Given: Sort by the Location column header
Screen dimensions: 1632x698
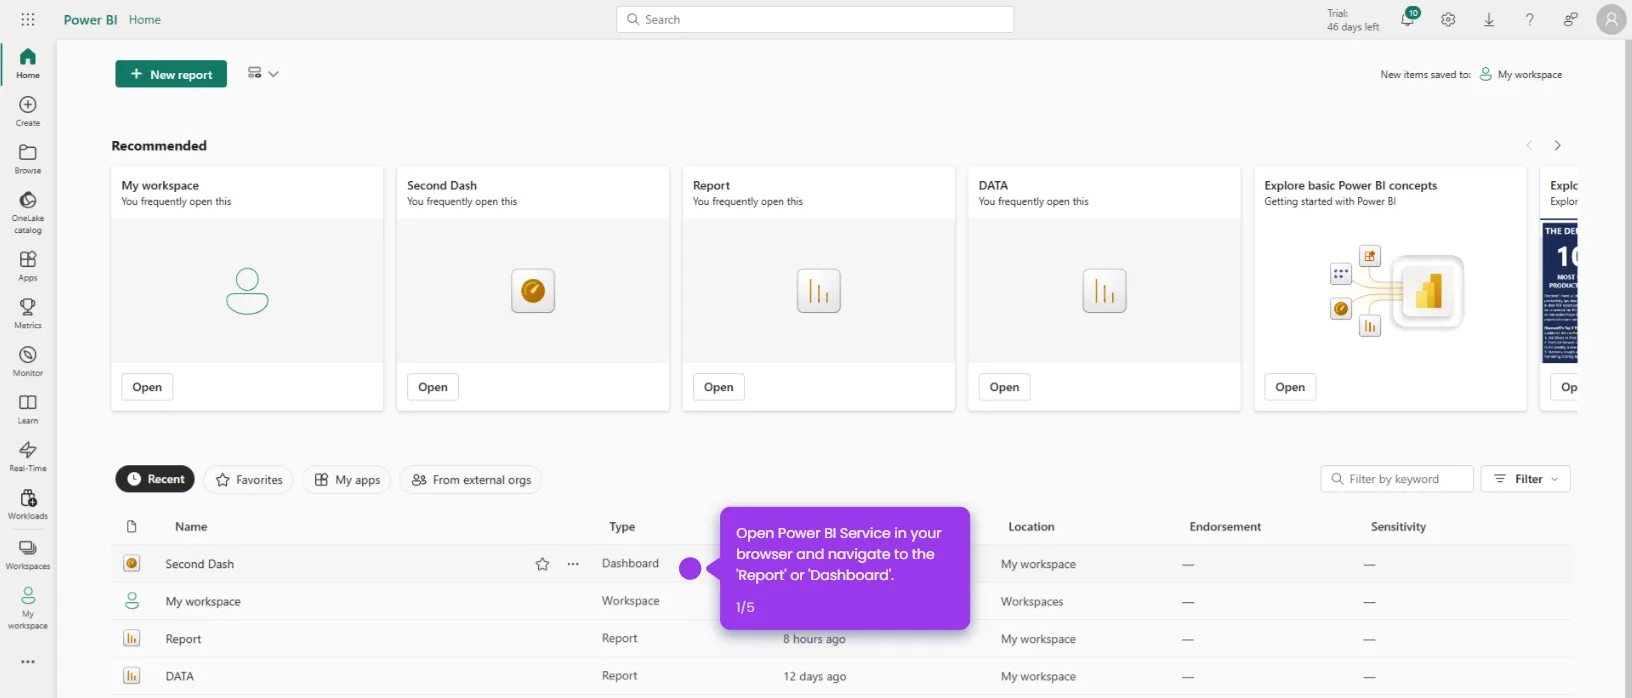Looking at the screenshot, I should click(x=1031, y=527).
